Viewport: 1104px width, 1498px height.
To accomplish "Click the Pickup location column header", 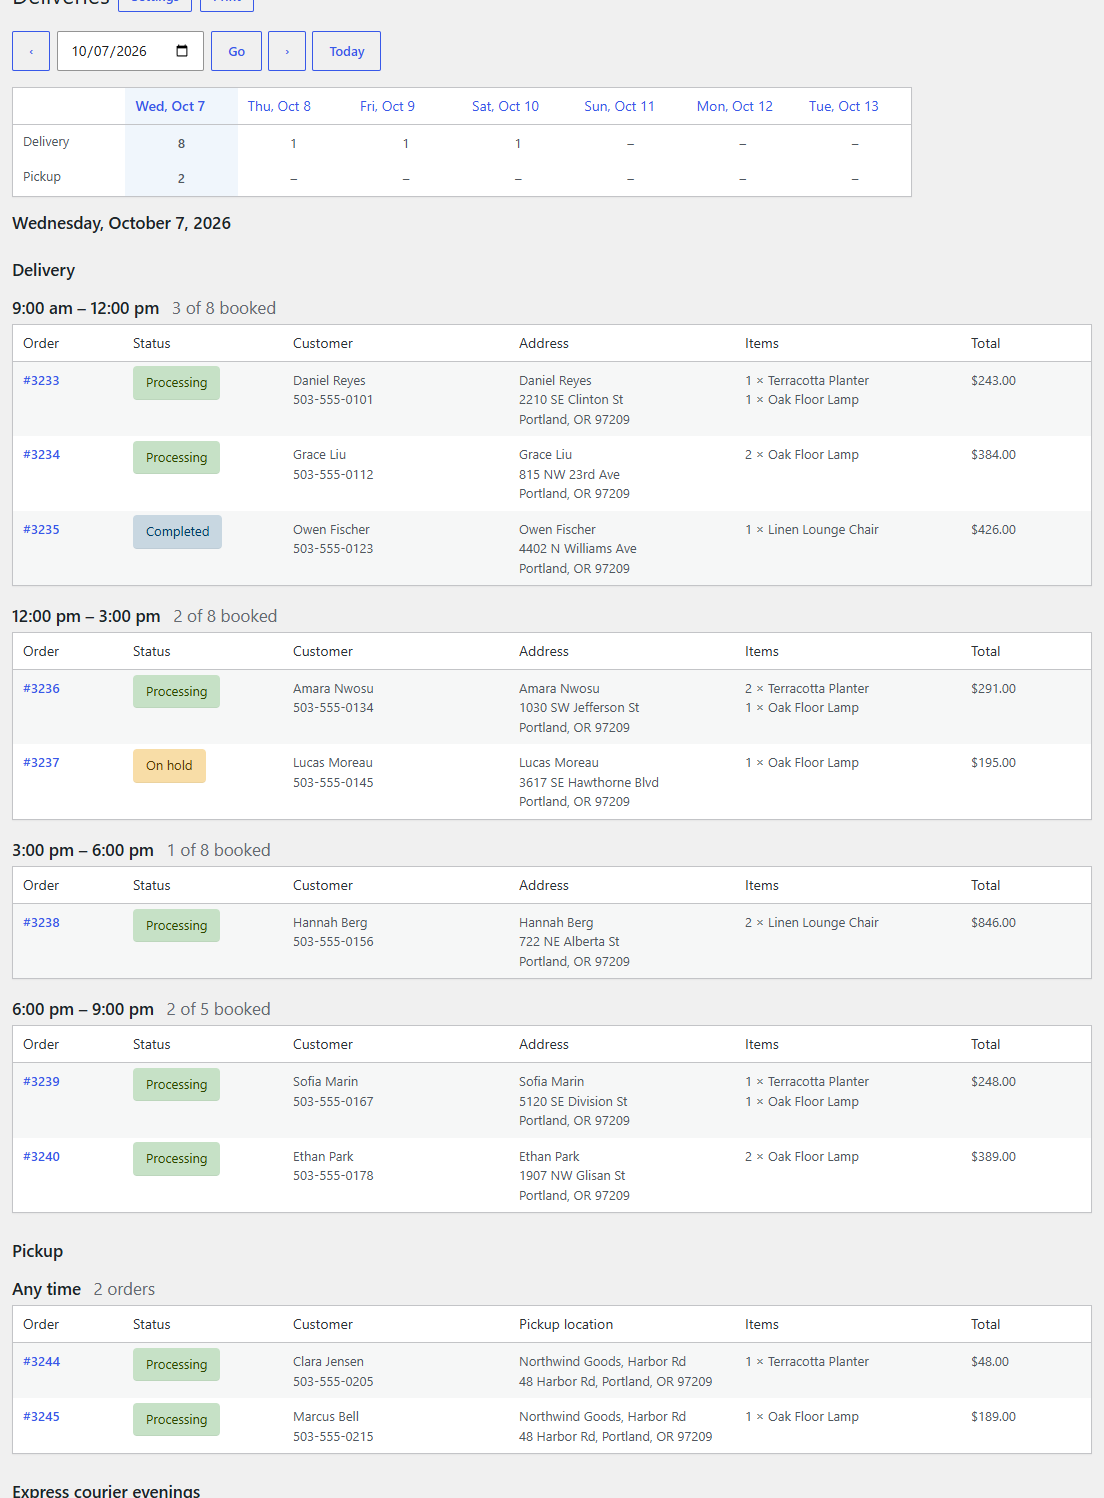I will point(566,1324).
